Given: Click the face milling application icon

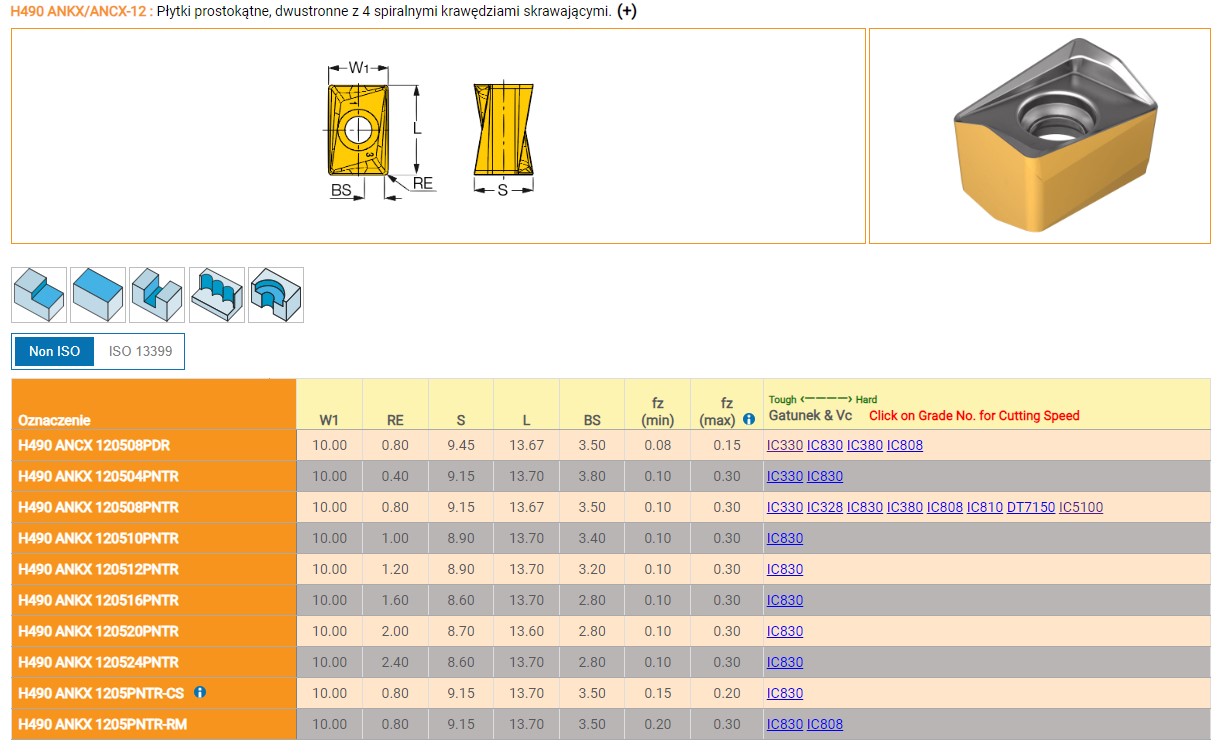Looking at the screenshot, I should point(98,295).
